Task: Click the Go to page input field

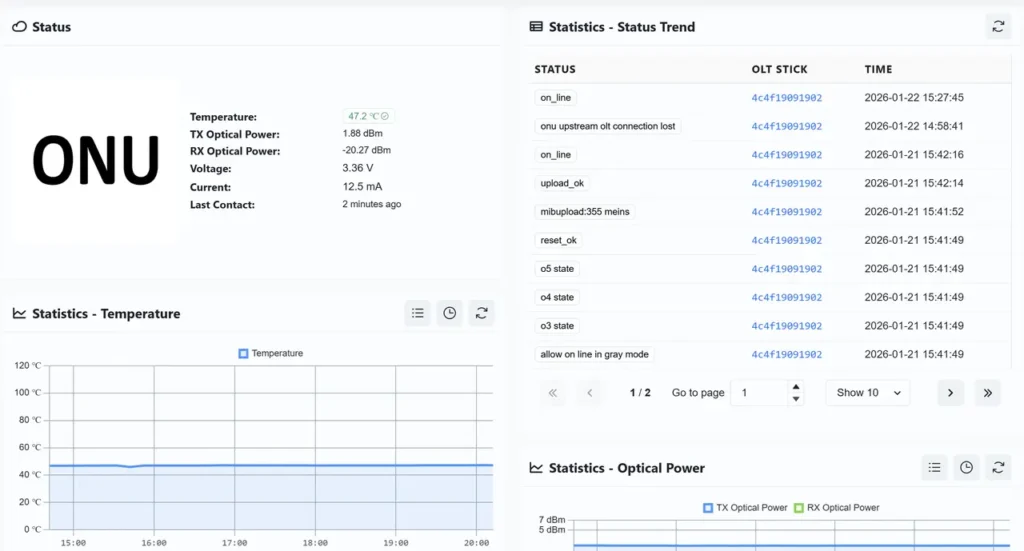Action: point(760,393)
